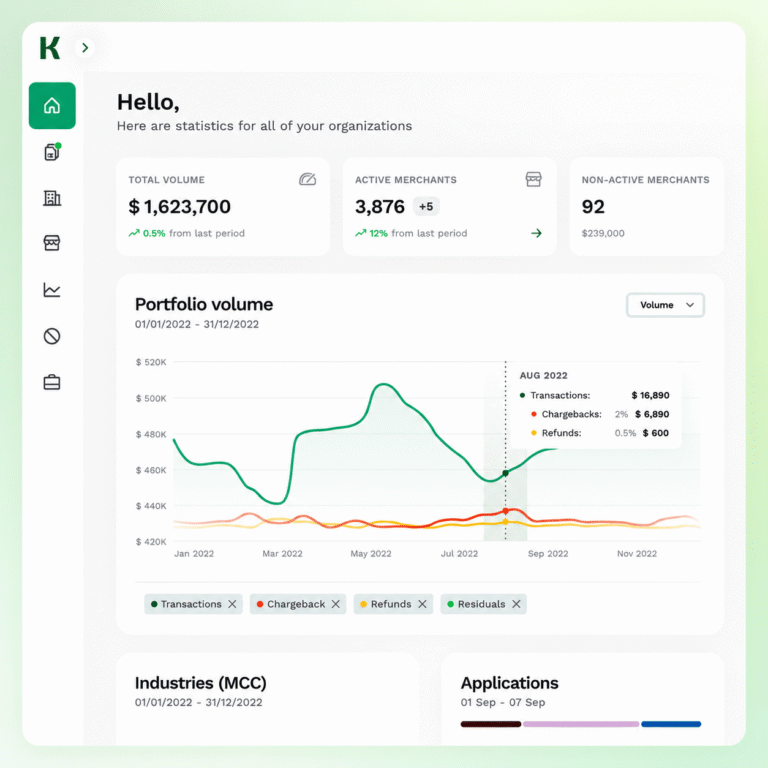The image size is (768, 768).
Task: Click the Industries (MCC) heading
Action: tap(201, 683)
